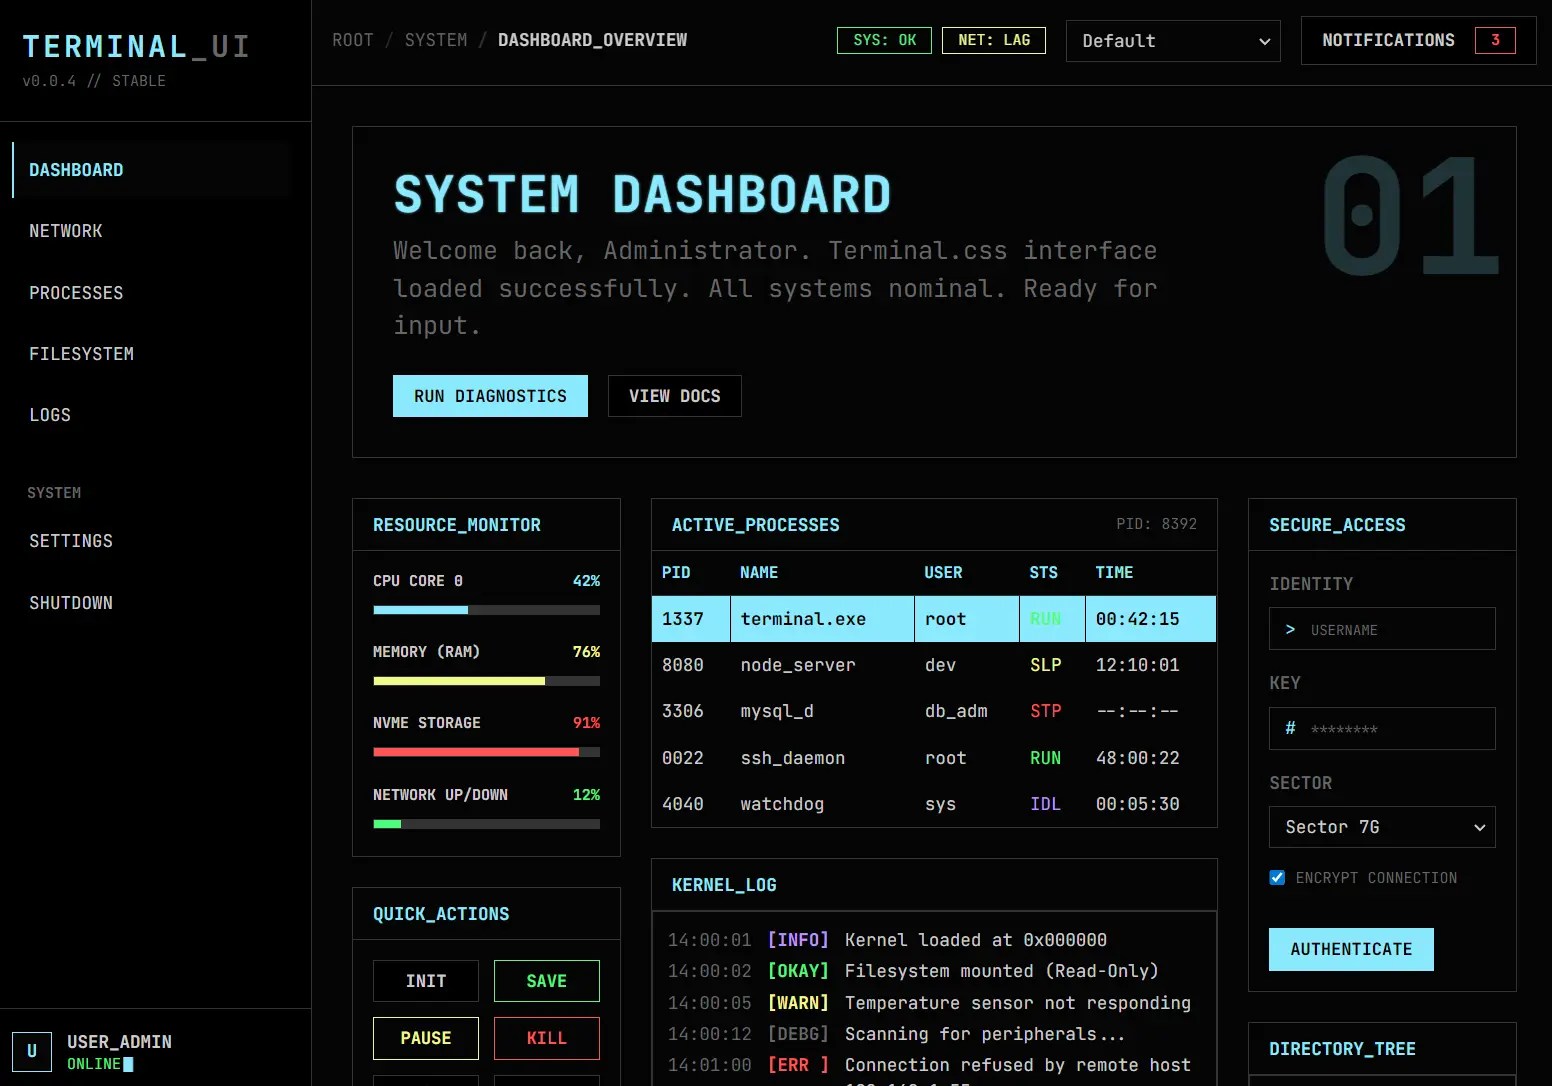Select the terminal.exe process row
Viewport: 1552px width, 1086px height.
pyautogui.click(x=934, y=619)
